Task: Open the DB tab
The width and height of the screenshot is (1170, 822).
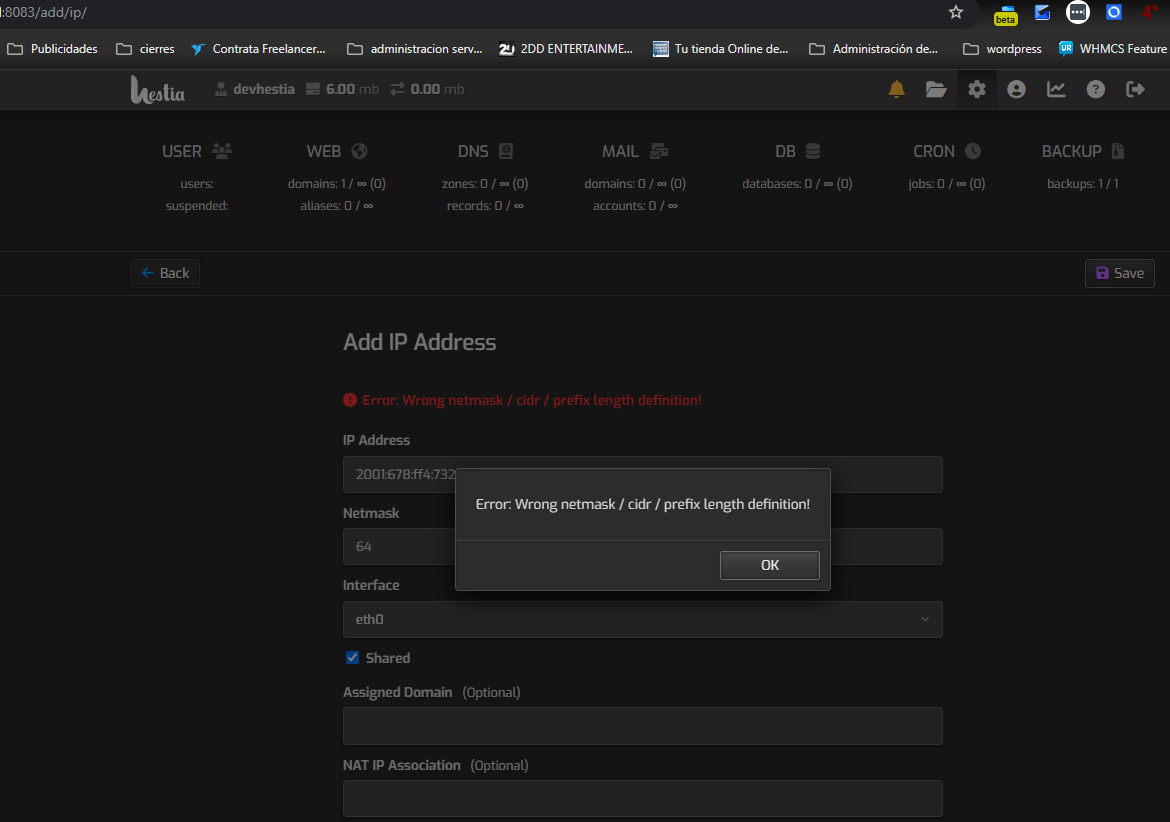Action: coord(797,151)
